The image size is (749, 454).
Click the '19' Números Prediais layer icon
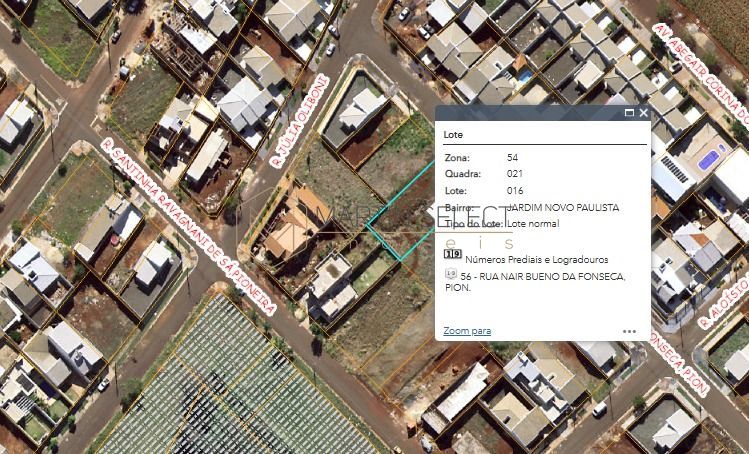(x=452, y=258)
